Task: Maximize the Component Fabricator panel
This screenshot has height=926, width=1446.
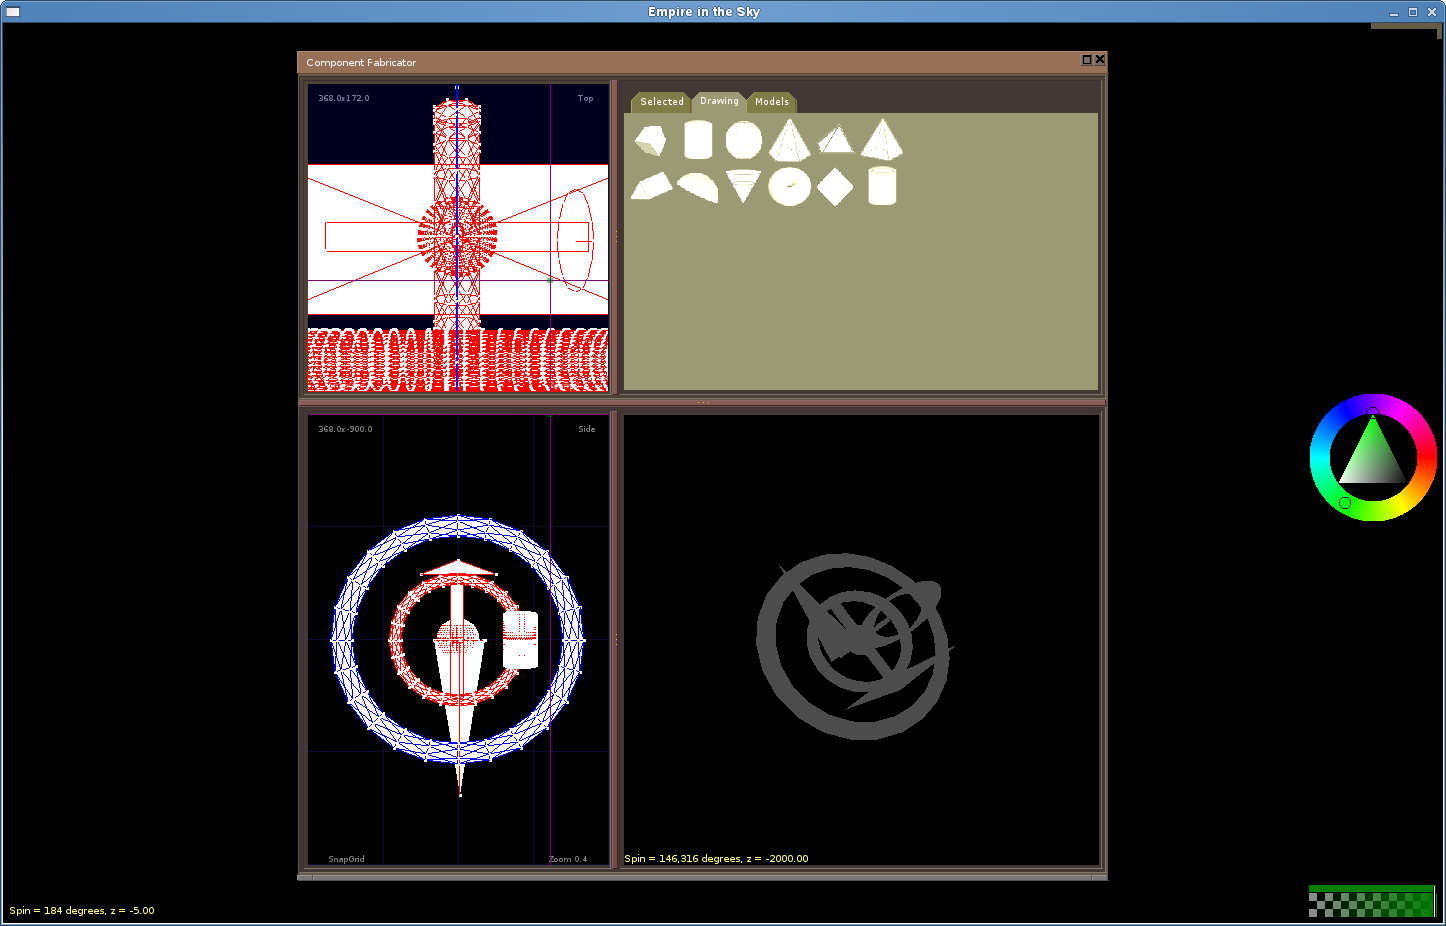Action: pos(1087,60)
